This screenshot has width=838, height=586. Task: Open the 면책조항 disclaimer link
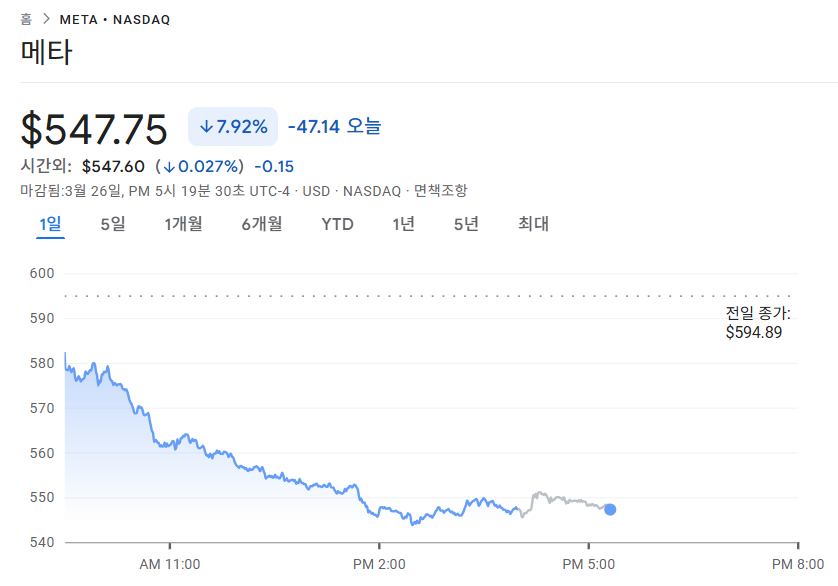(441, 191)
